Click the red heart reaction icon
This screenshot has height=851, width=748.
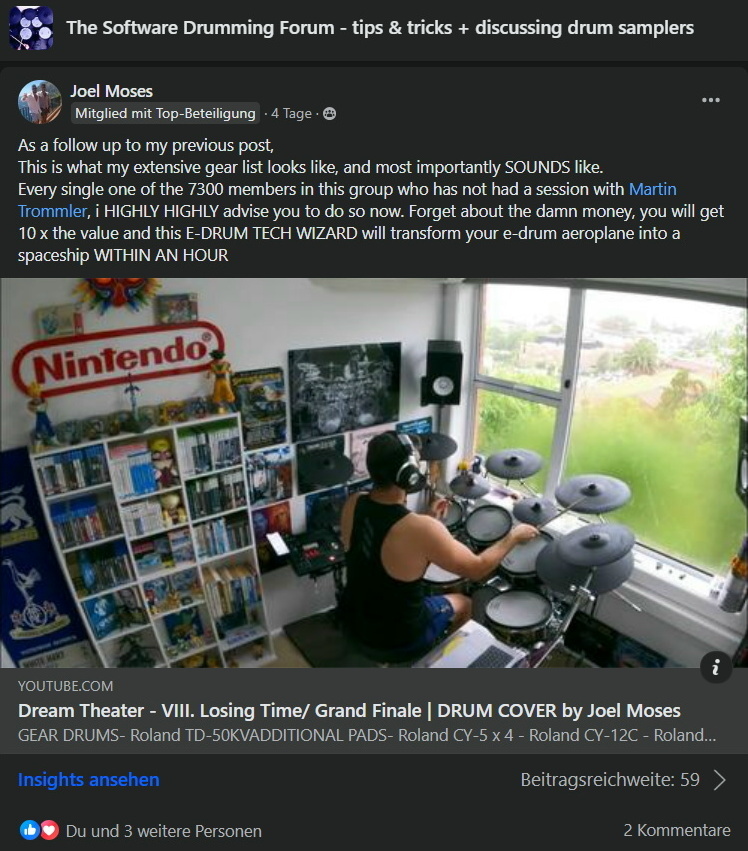tap(49, 830)
